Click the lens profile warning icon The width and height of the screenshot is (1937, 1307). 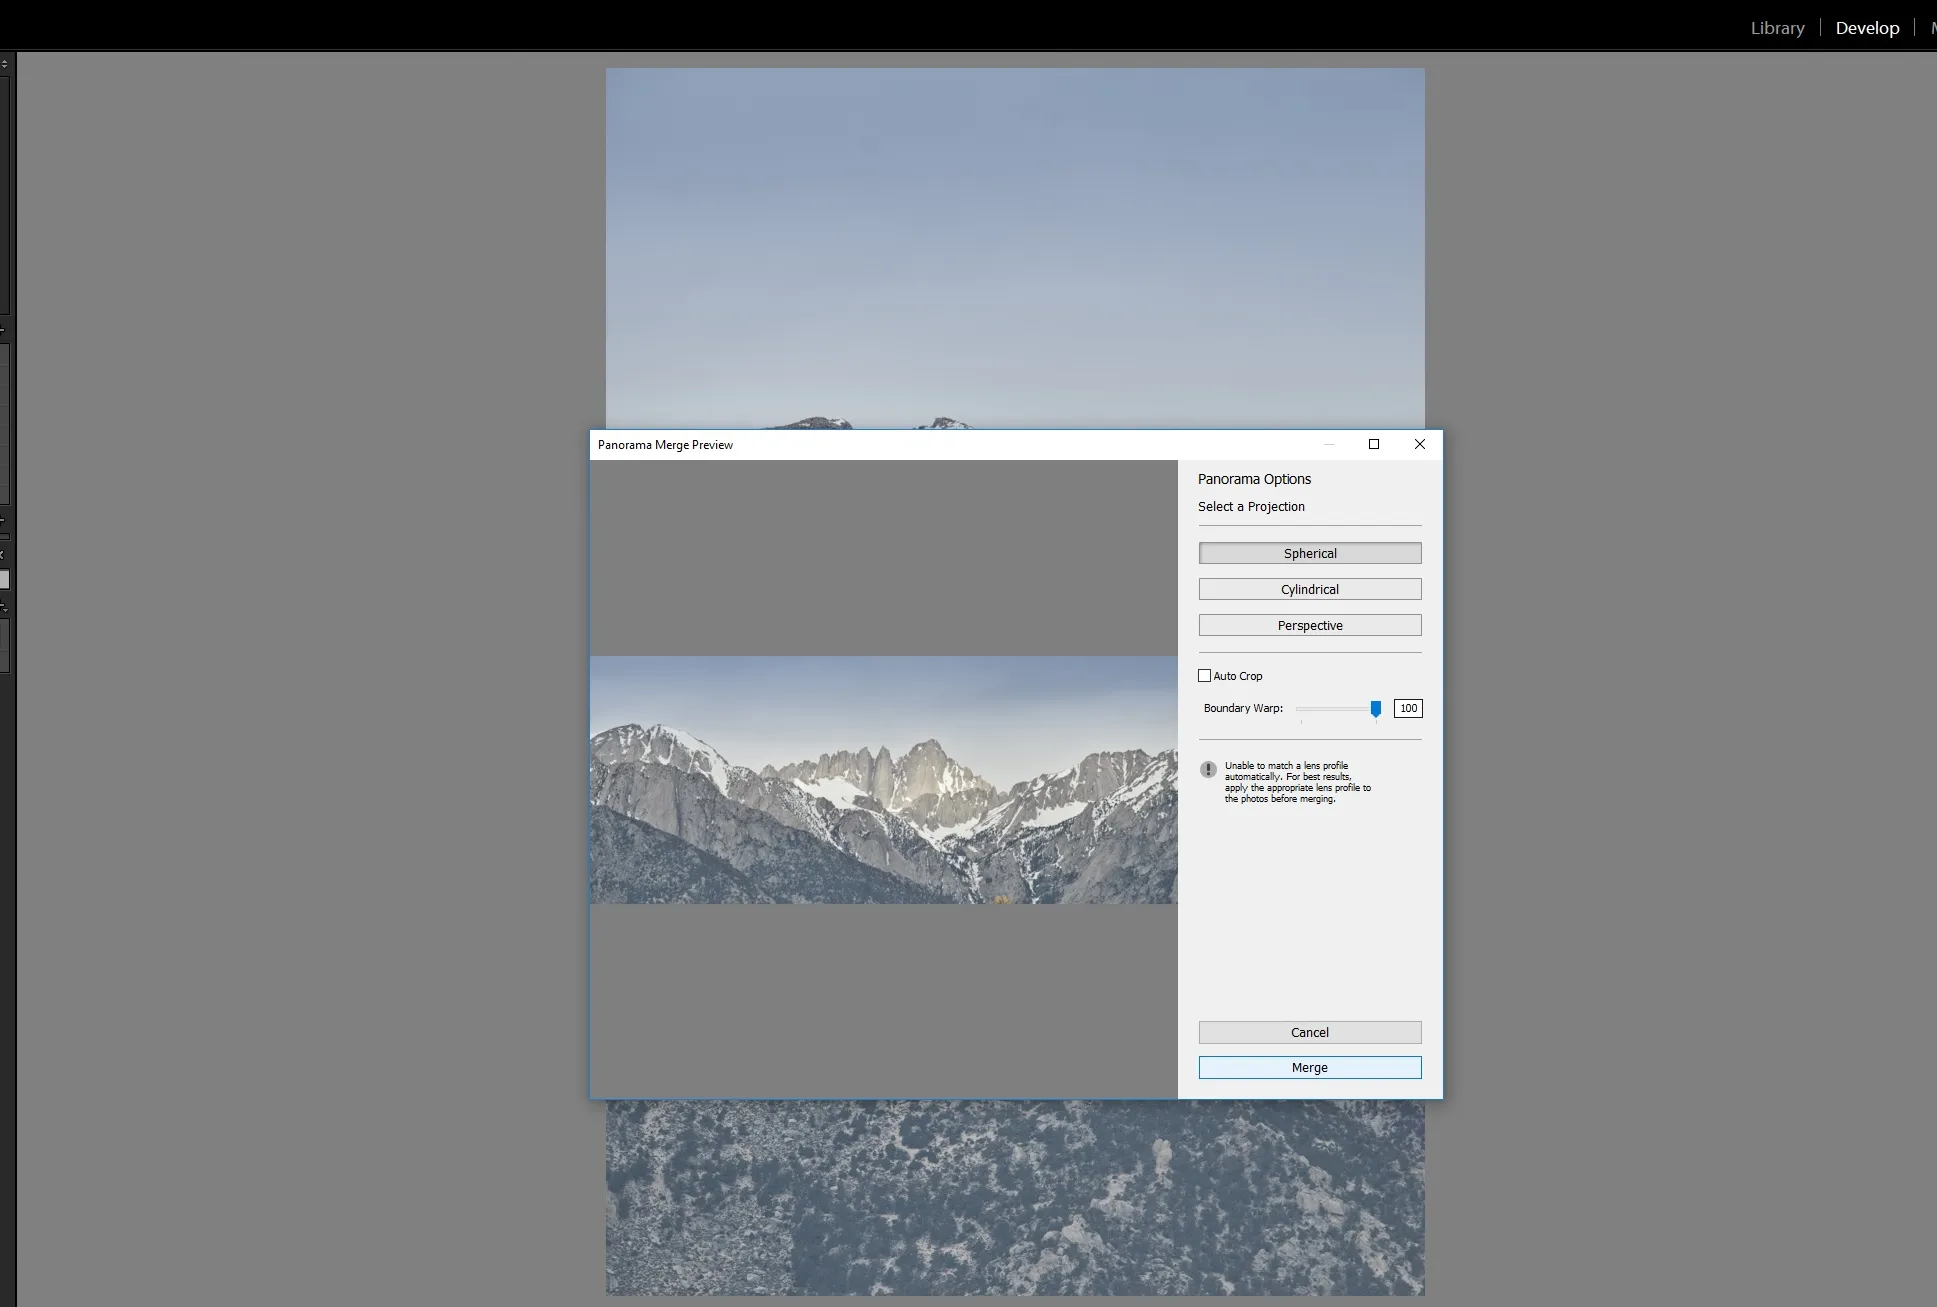coord(1207,770)
